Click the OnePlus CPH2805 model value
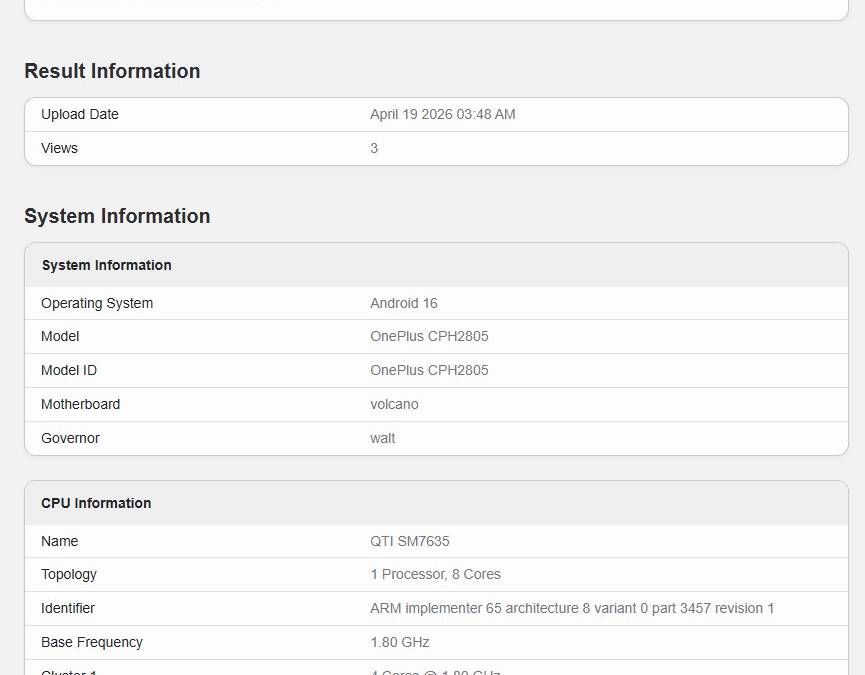The width and height of the screenshot is (865, 675). (x=427, y=337)
